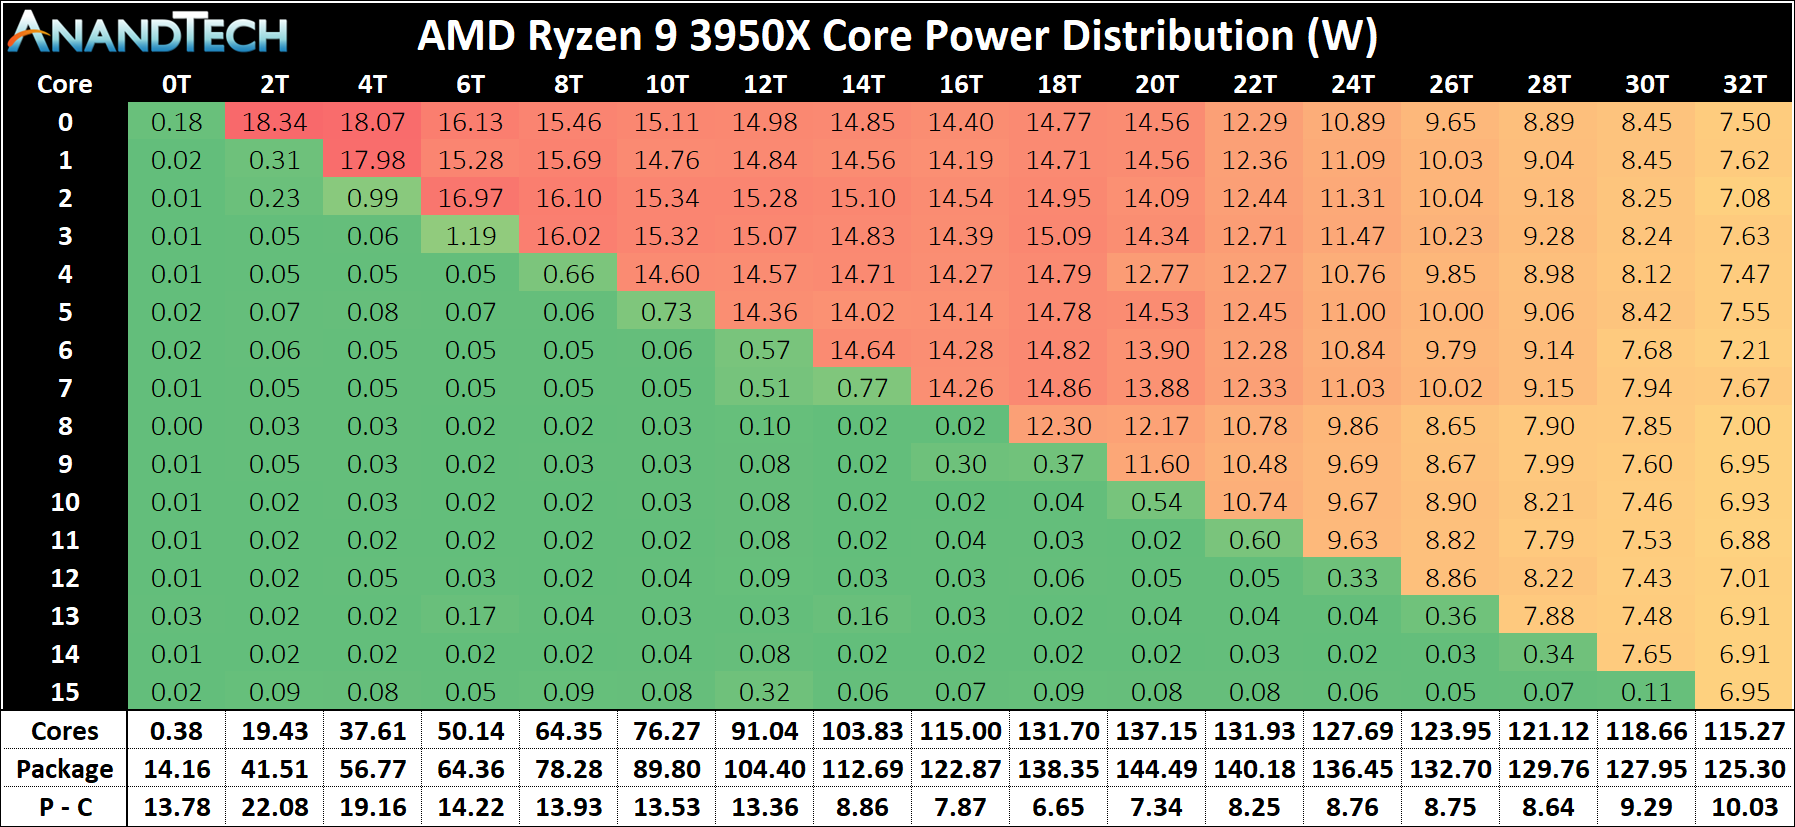1795x827 pixels.
Task: Select the "8T" column header
Action: click(x=568, y=85)
